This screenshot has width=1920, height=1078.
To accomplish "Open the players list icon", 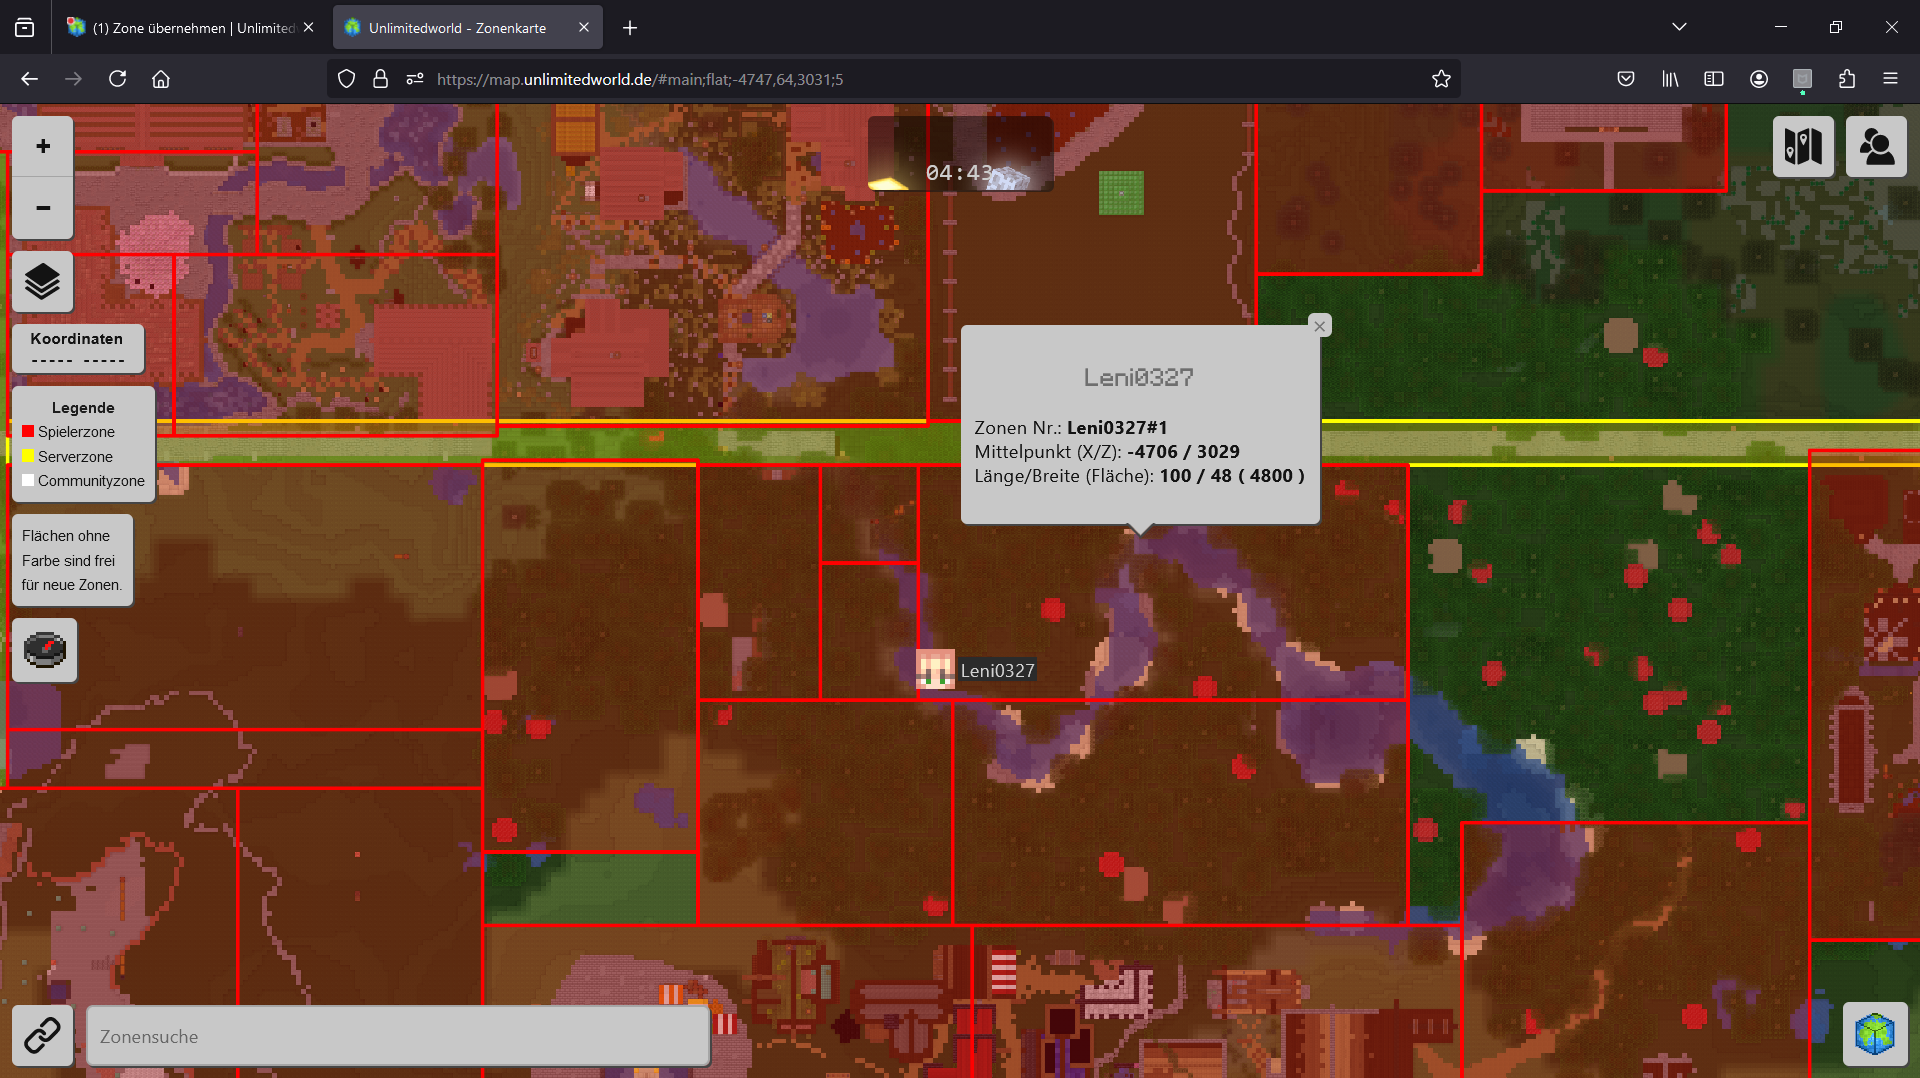I will tap(1876, 146).
